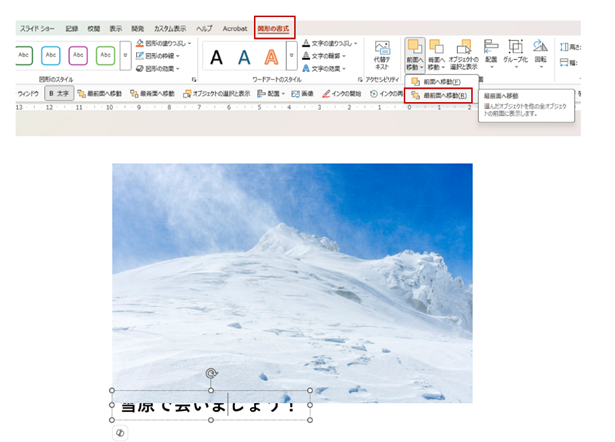
Task: Click the text outline A icon
Action: coord(306,56)
